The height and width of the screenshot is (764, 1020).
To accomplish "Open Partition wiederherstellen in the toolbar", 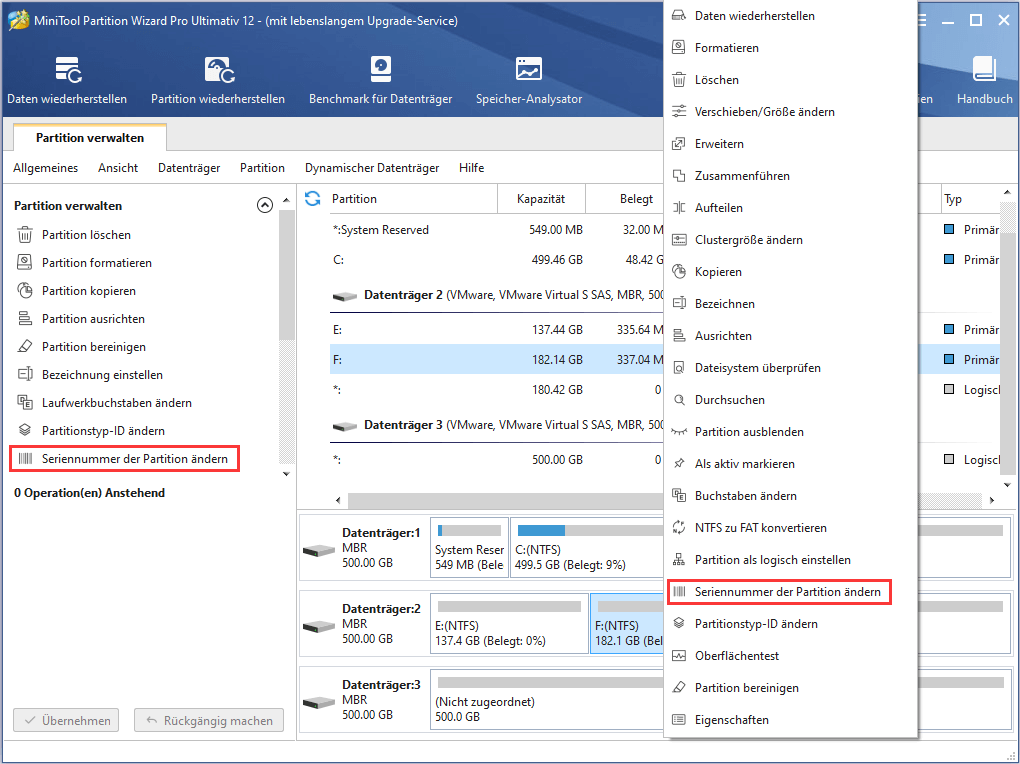I will (218, 70).
